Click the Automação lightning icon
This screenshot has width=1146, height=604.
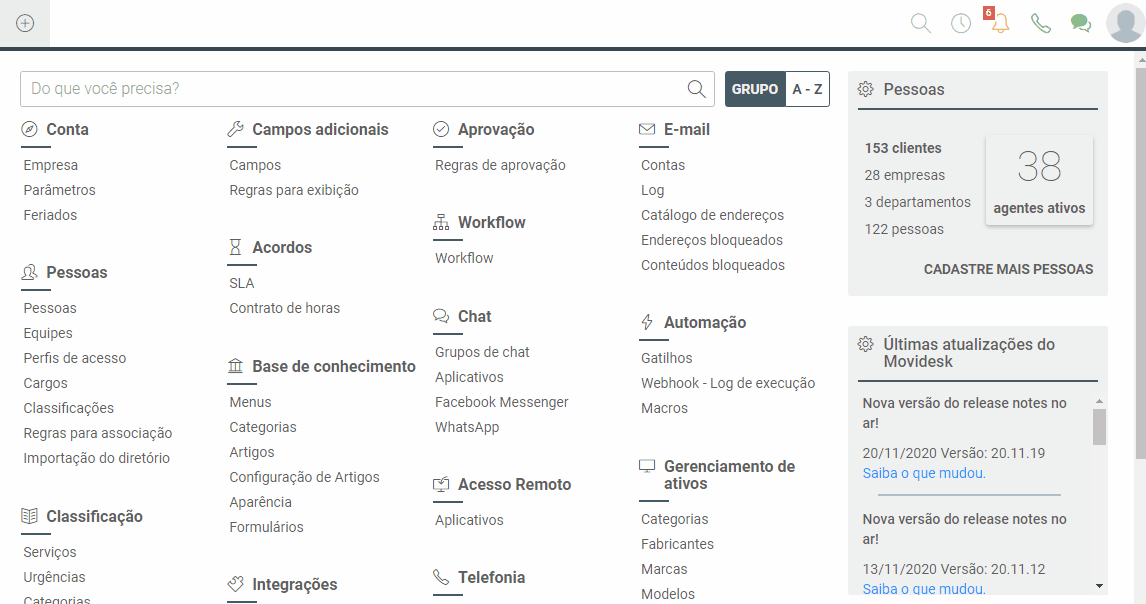coord(647,322)
